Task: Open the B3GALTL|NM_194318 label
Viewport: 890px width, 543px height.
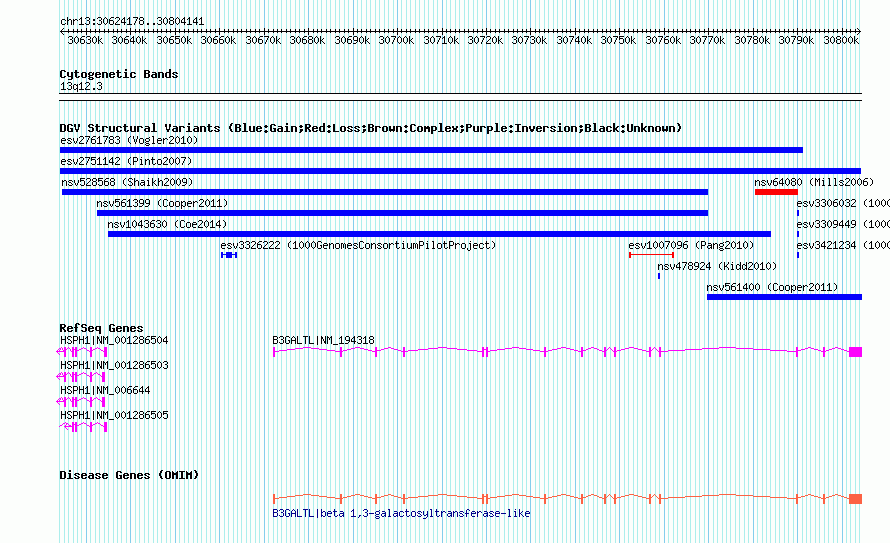Action: (x=324, y=340)
